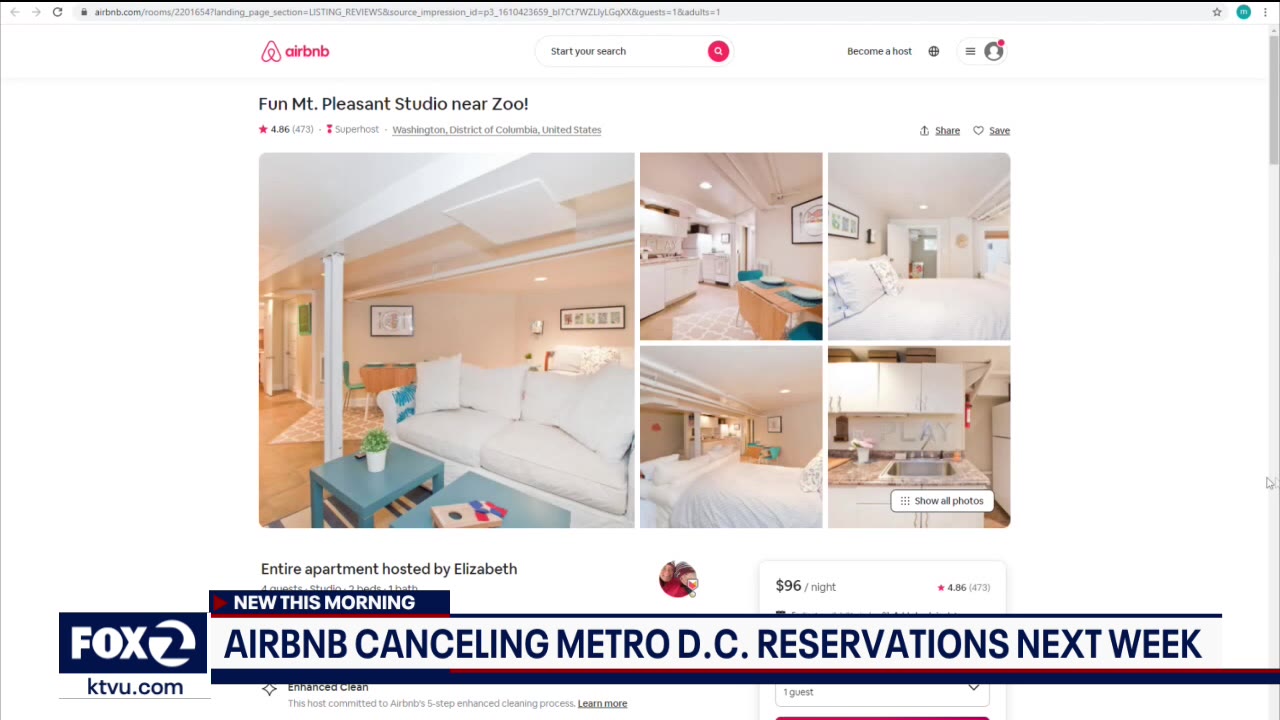The height and width of the screenshot is (720, 1280).
Task: Open the top-right bedroom photo
Action: pyautogui.click(x=919, y=246)
